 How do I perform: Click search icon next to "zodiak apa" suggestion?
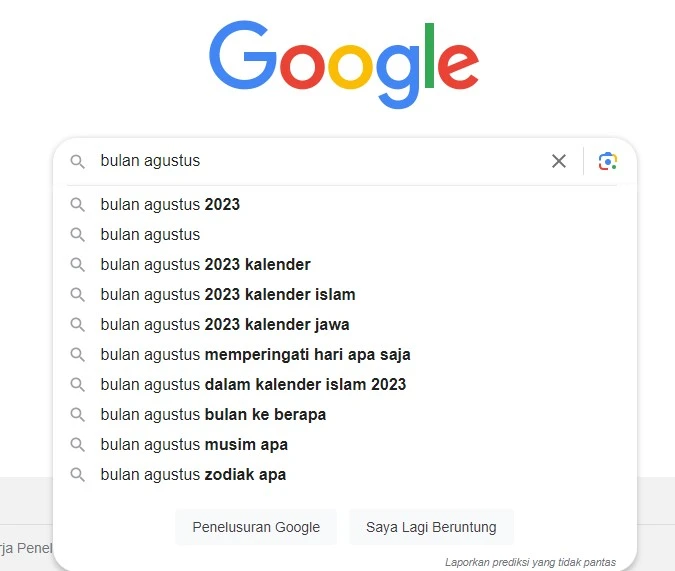pyautogui.click(x=77, y=475)
